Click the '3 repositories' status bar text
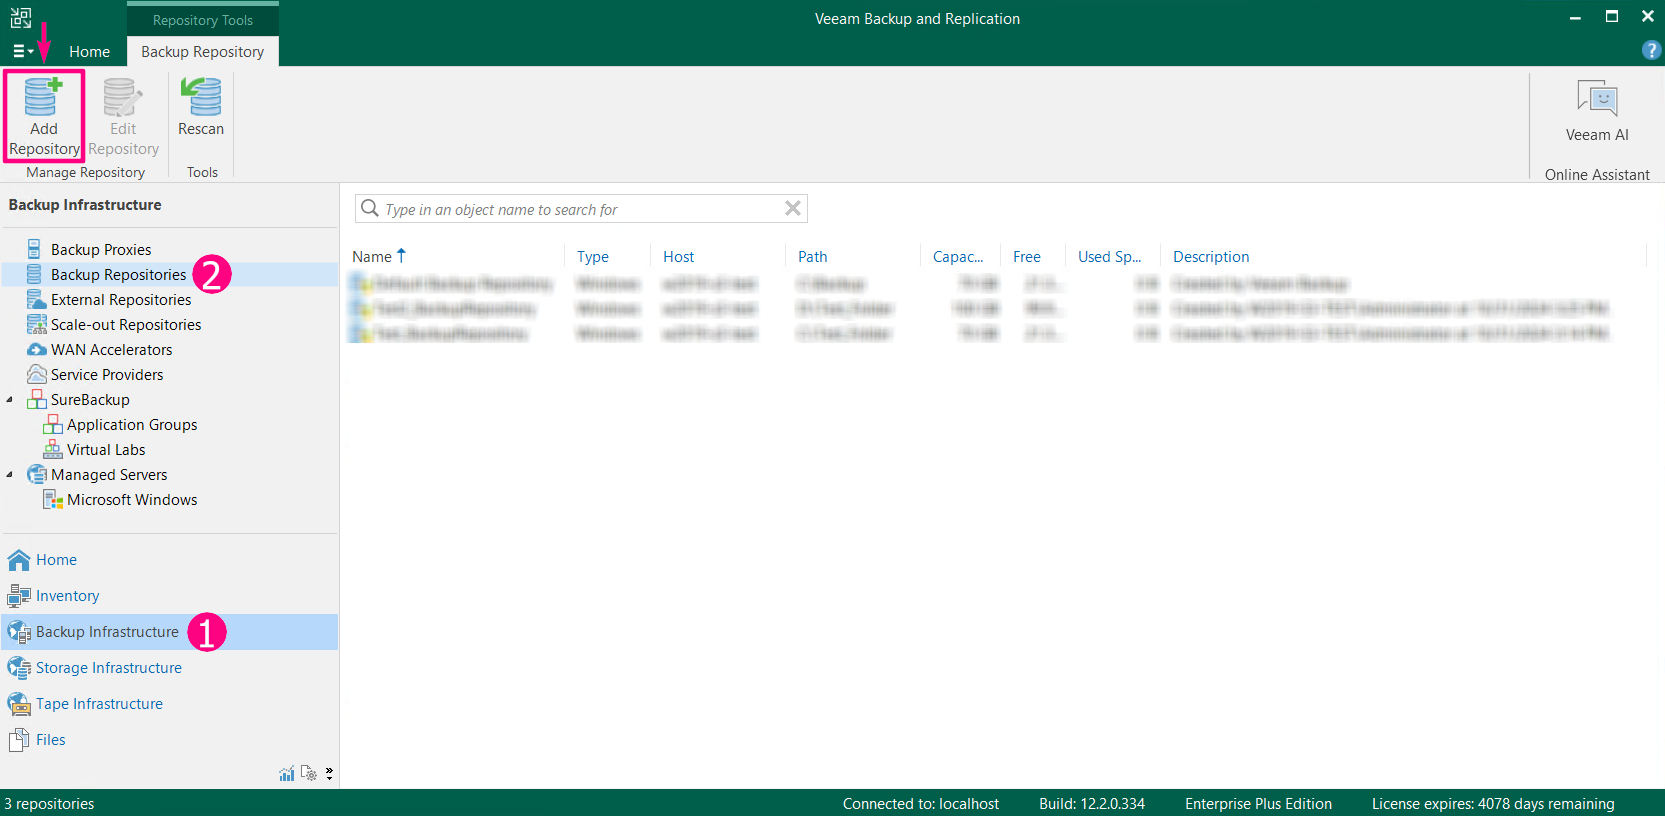The height and width of the screenshot is (816, 1665). [x=49, y=804]
